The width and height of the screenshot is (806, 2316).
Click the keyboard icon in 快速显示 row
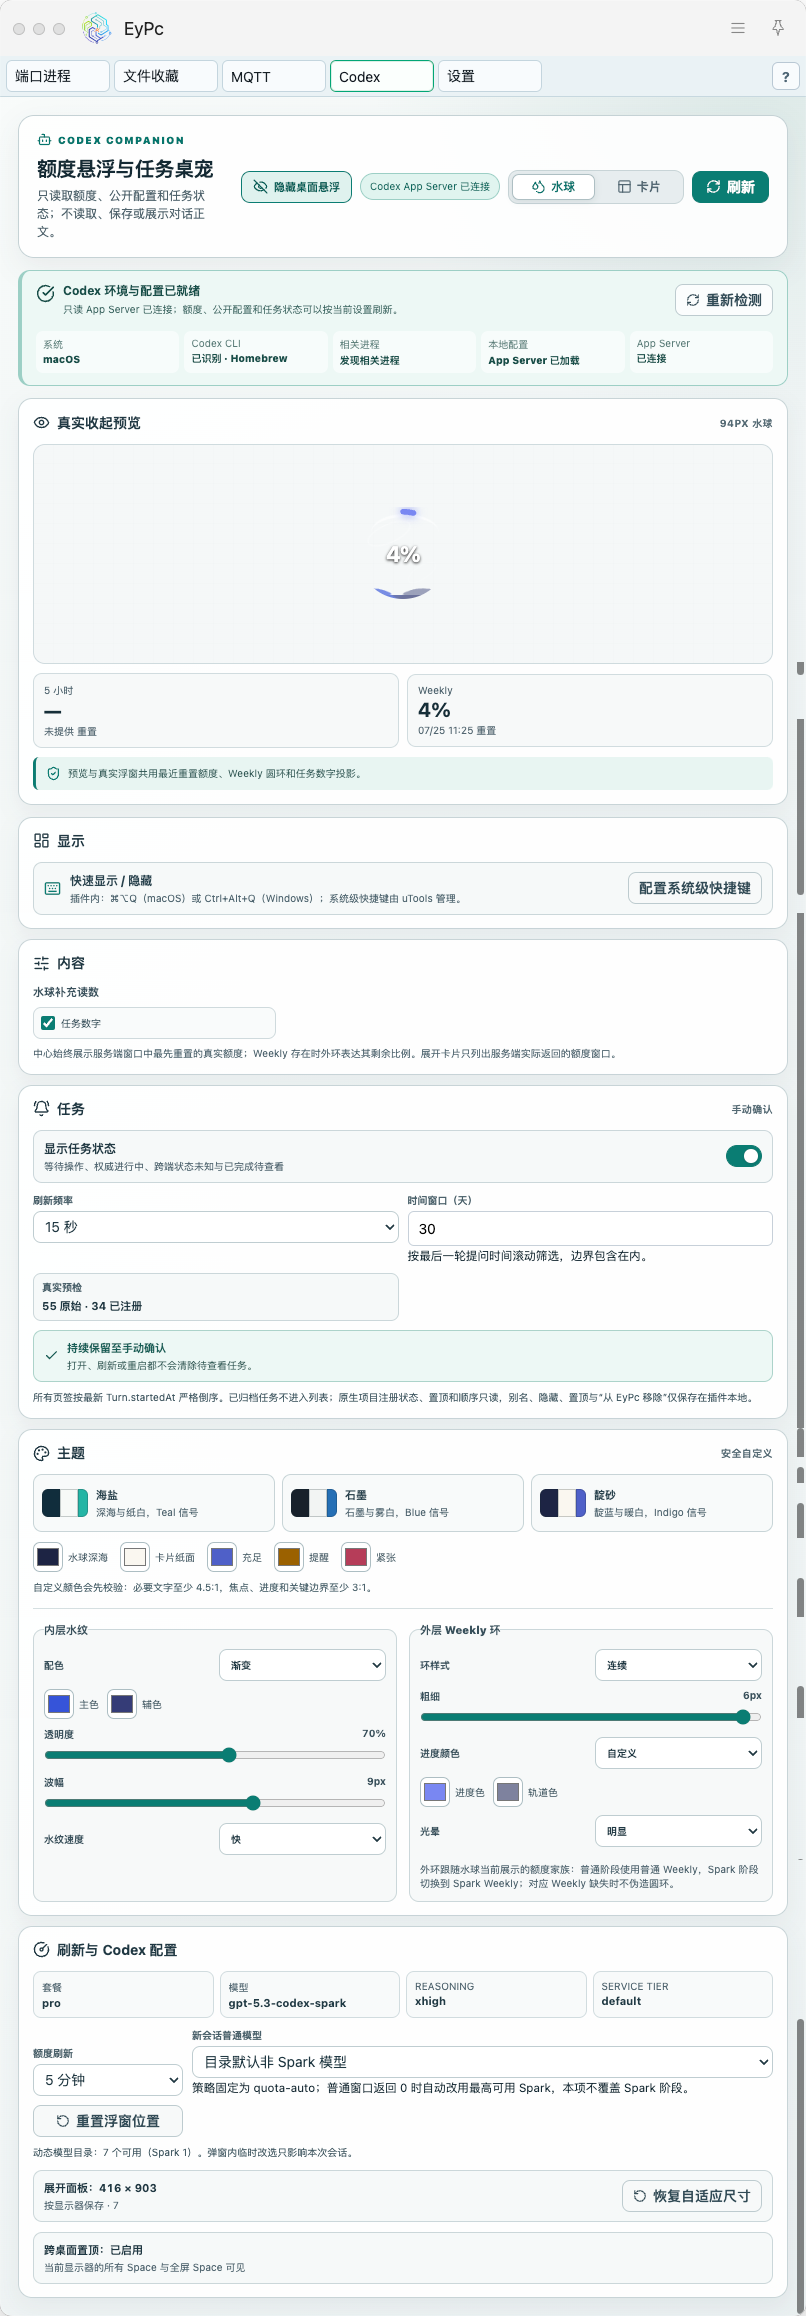click(x=53, y=888)
